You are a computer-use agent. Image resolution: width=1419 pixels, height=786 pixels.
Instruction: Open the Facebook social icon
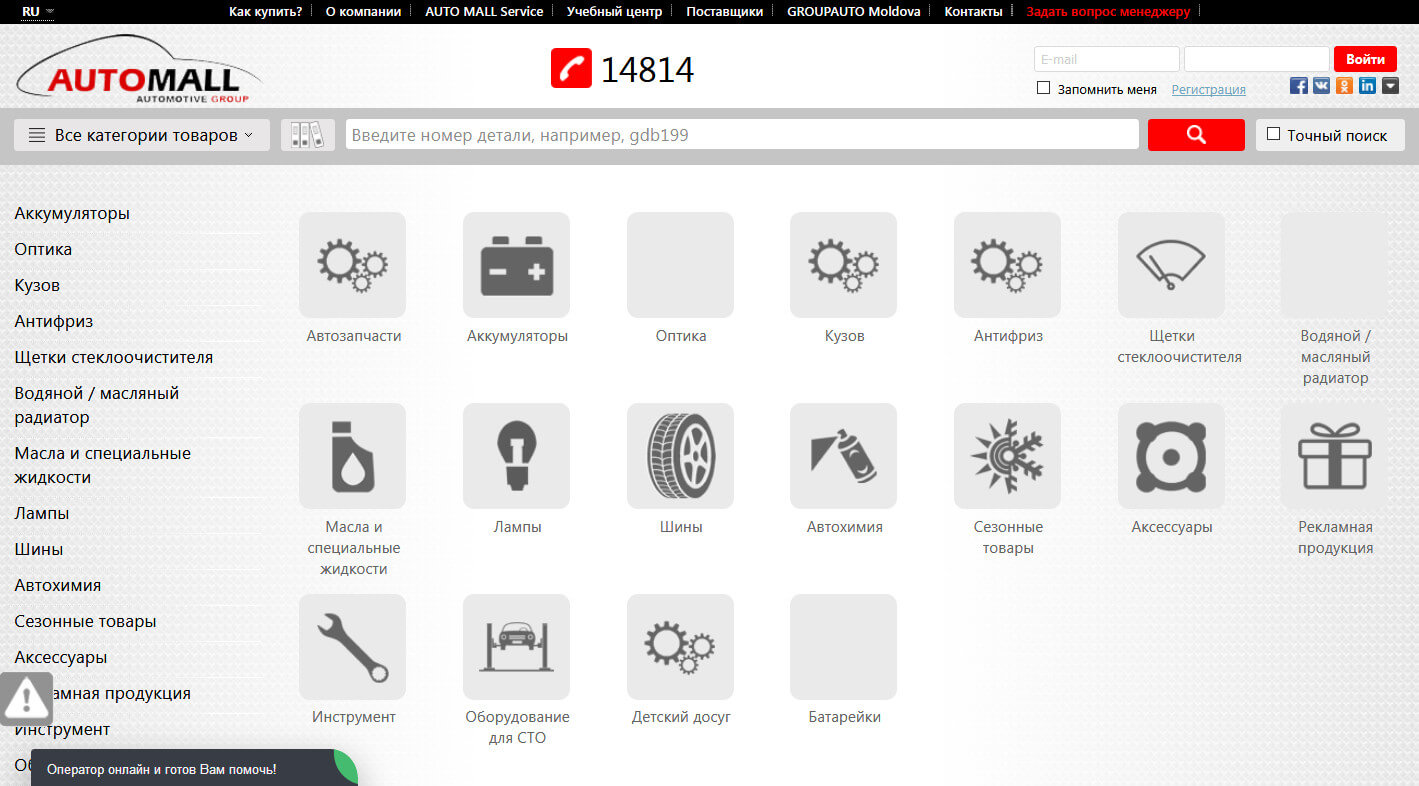[1299, 86]
